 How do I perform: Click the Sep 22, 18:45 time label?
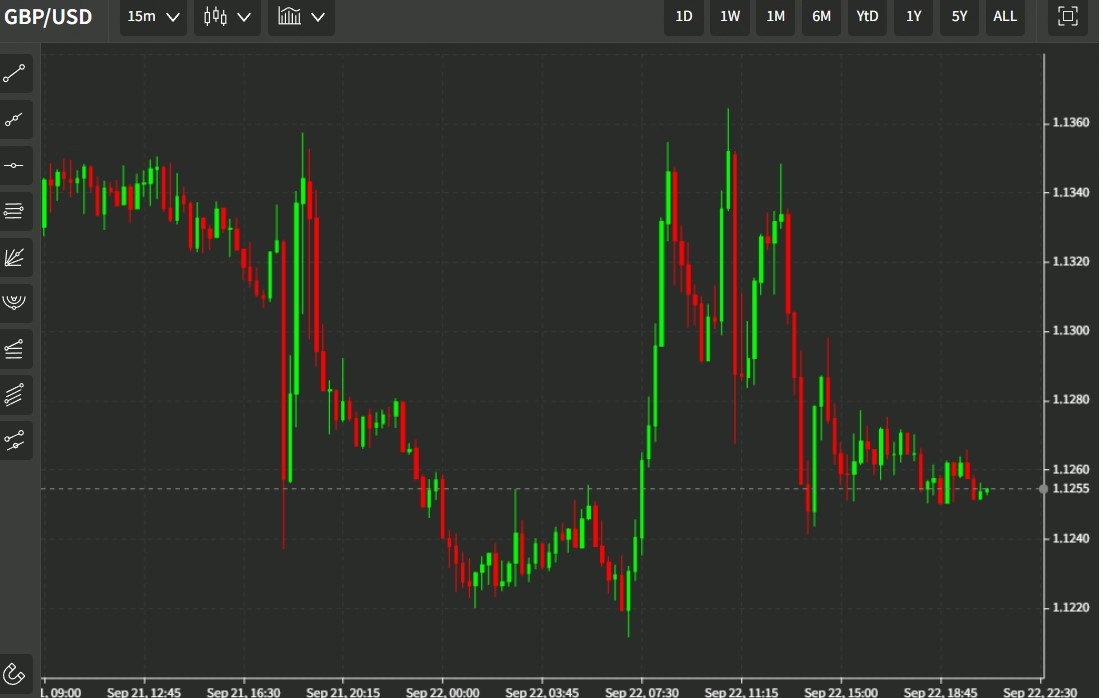tap(941, 692)
